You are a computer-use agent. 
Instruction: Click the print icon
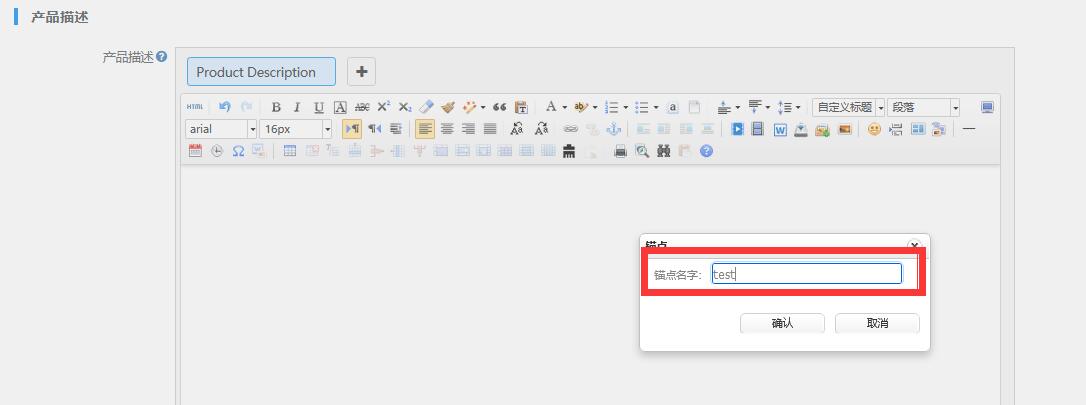coord(620,151)
